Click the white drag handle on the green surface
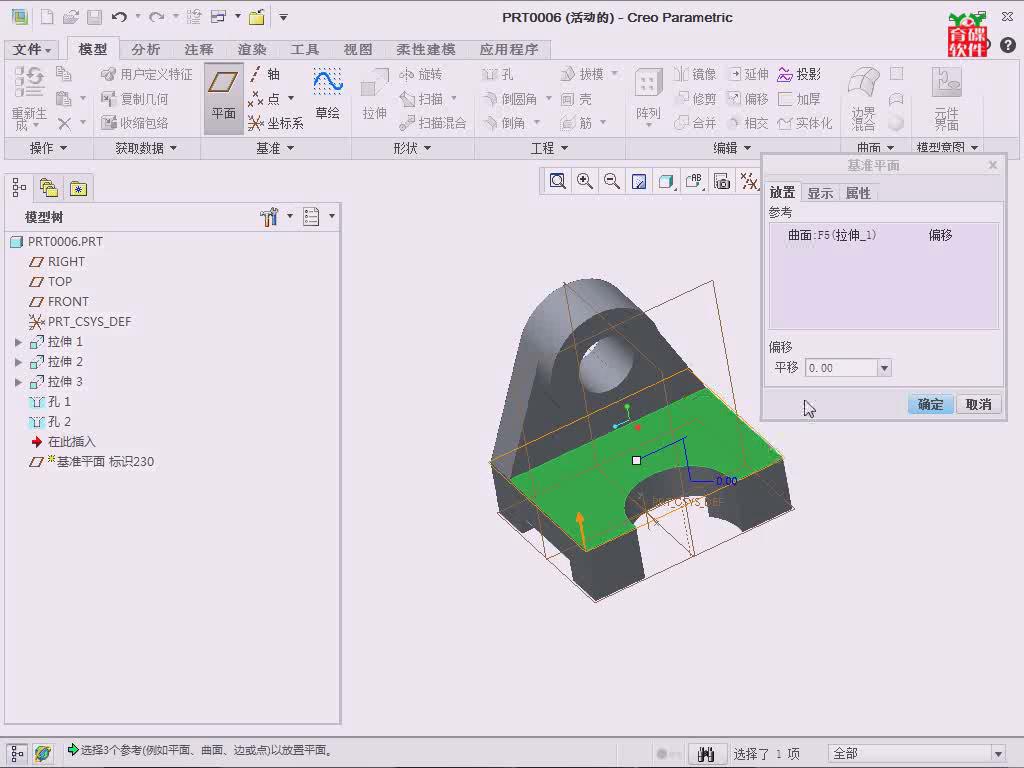Viewport: 1024px width, 768px height. pyautogui.click(x=637, y=460)
